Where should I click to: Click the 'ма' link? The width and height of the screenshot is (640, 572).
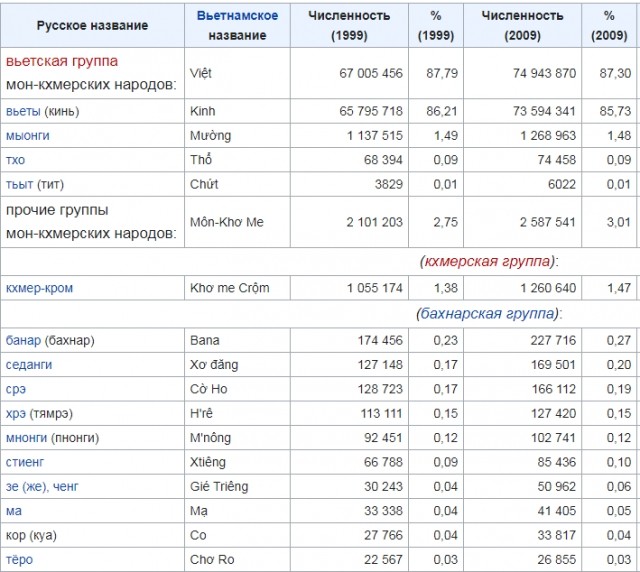13,511
